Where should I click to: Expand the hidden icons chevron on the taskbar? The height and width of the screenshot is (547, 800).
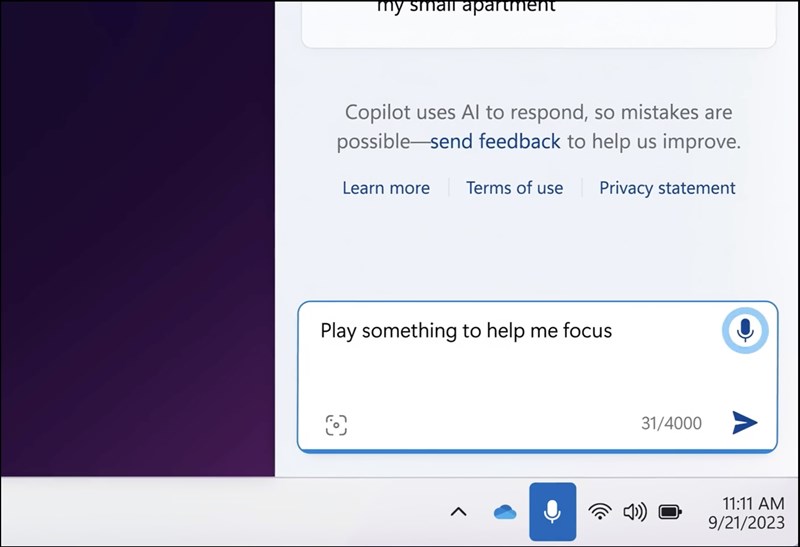458,512
